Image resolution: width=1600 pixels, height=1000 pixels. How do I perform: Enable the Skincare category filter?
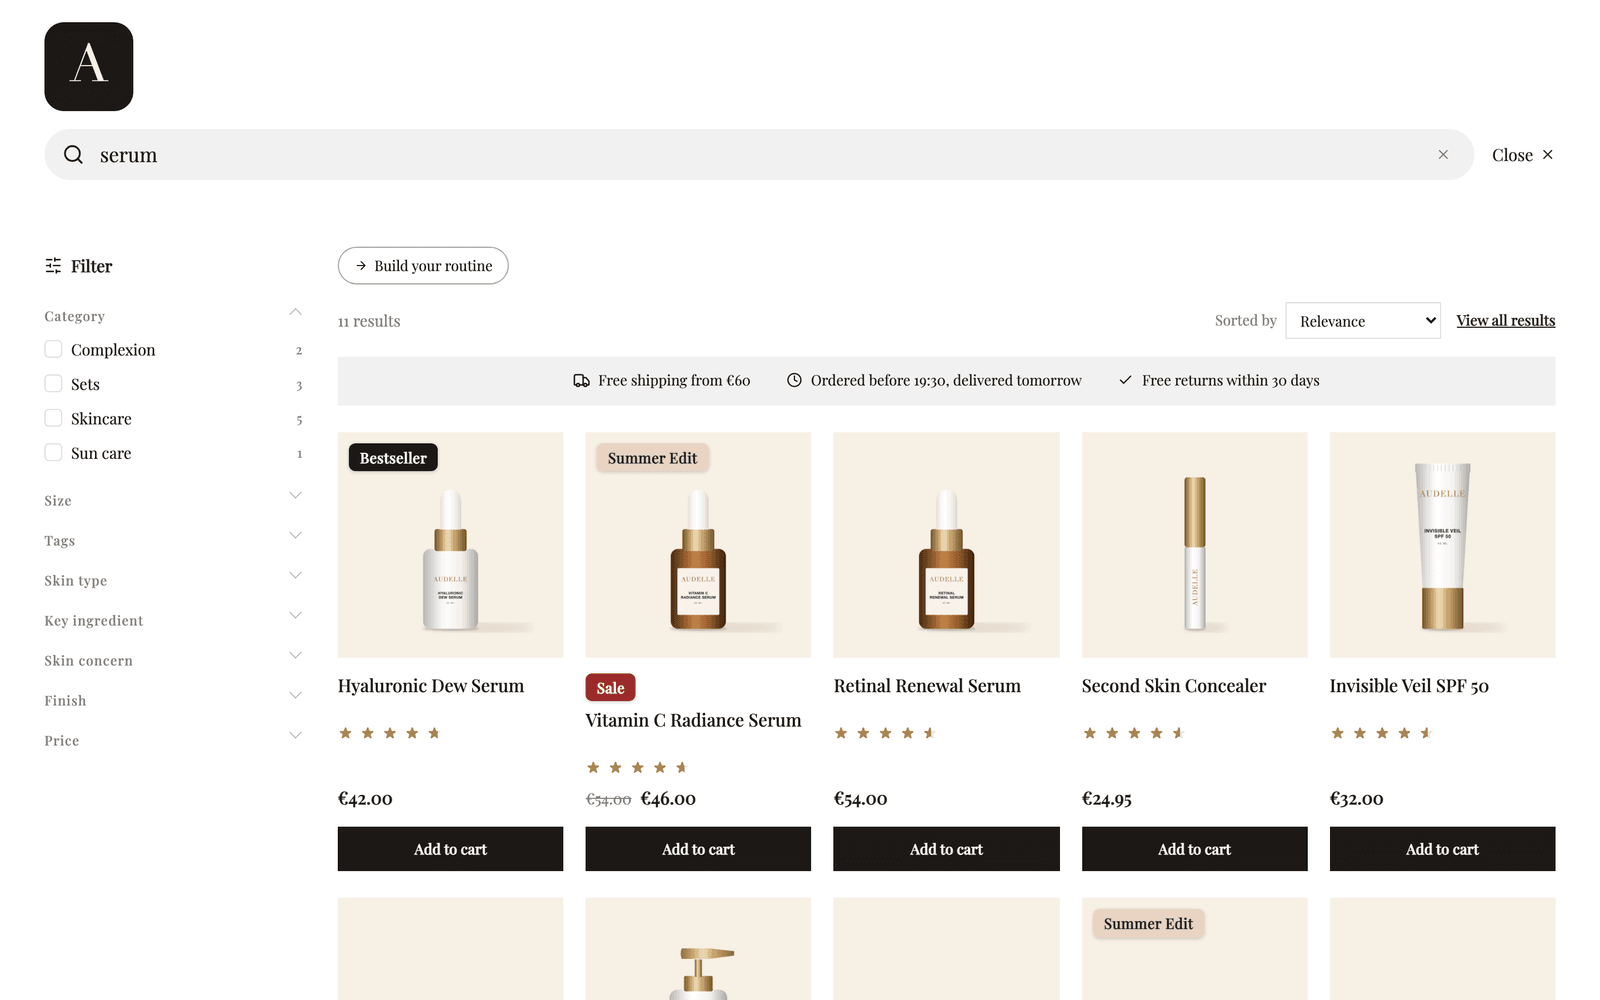(x=53, y=418)
